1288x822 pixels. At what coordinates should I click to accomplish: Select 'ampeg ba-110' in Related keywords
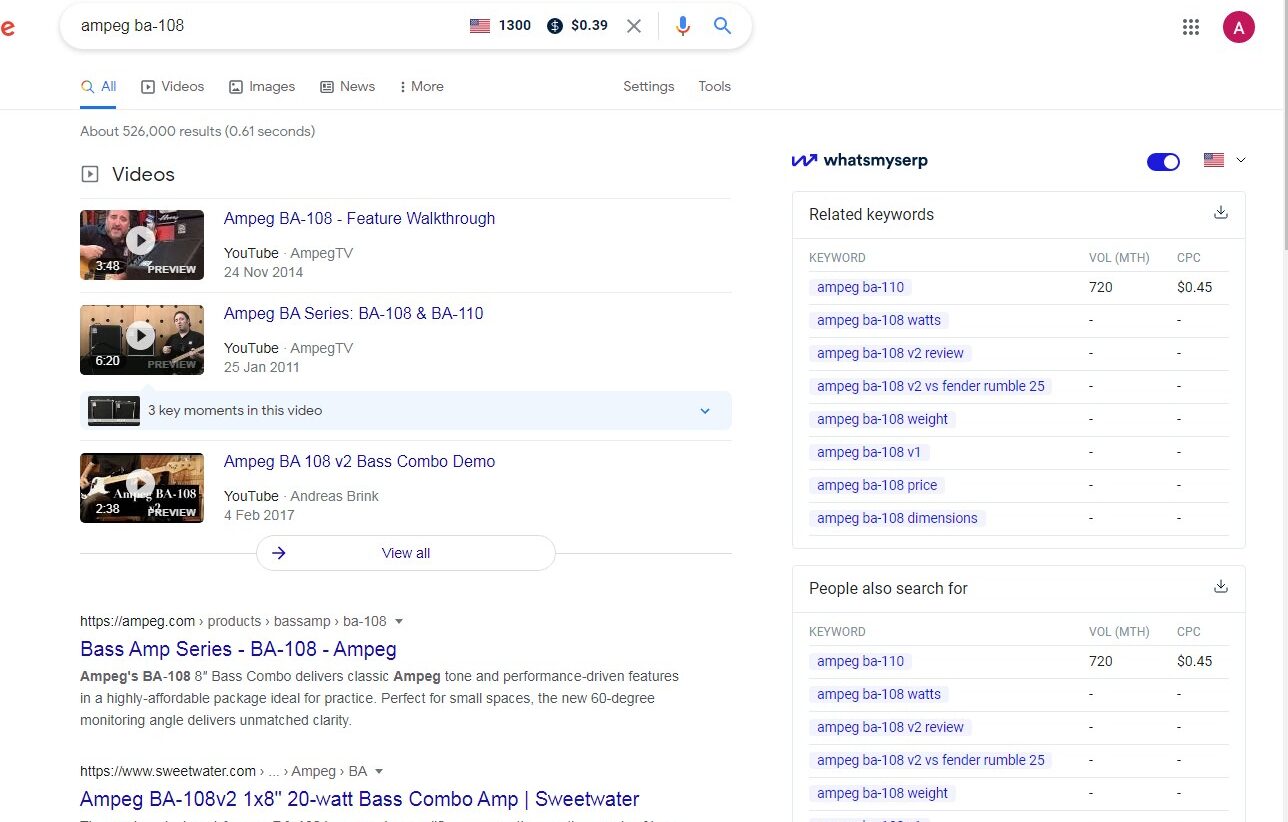[860, 287]
